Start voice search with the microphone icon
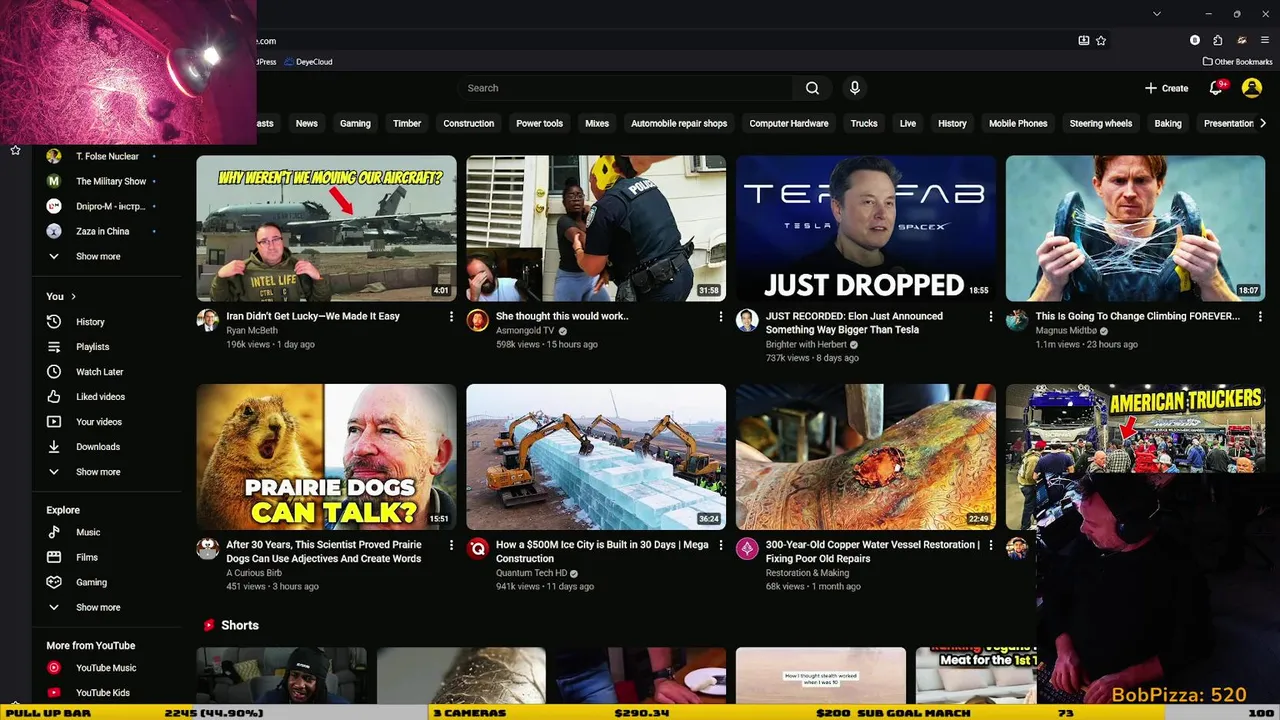Image resolution: width=1280 pixels, height=720 pixels. 854,88
